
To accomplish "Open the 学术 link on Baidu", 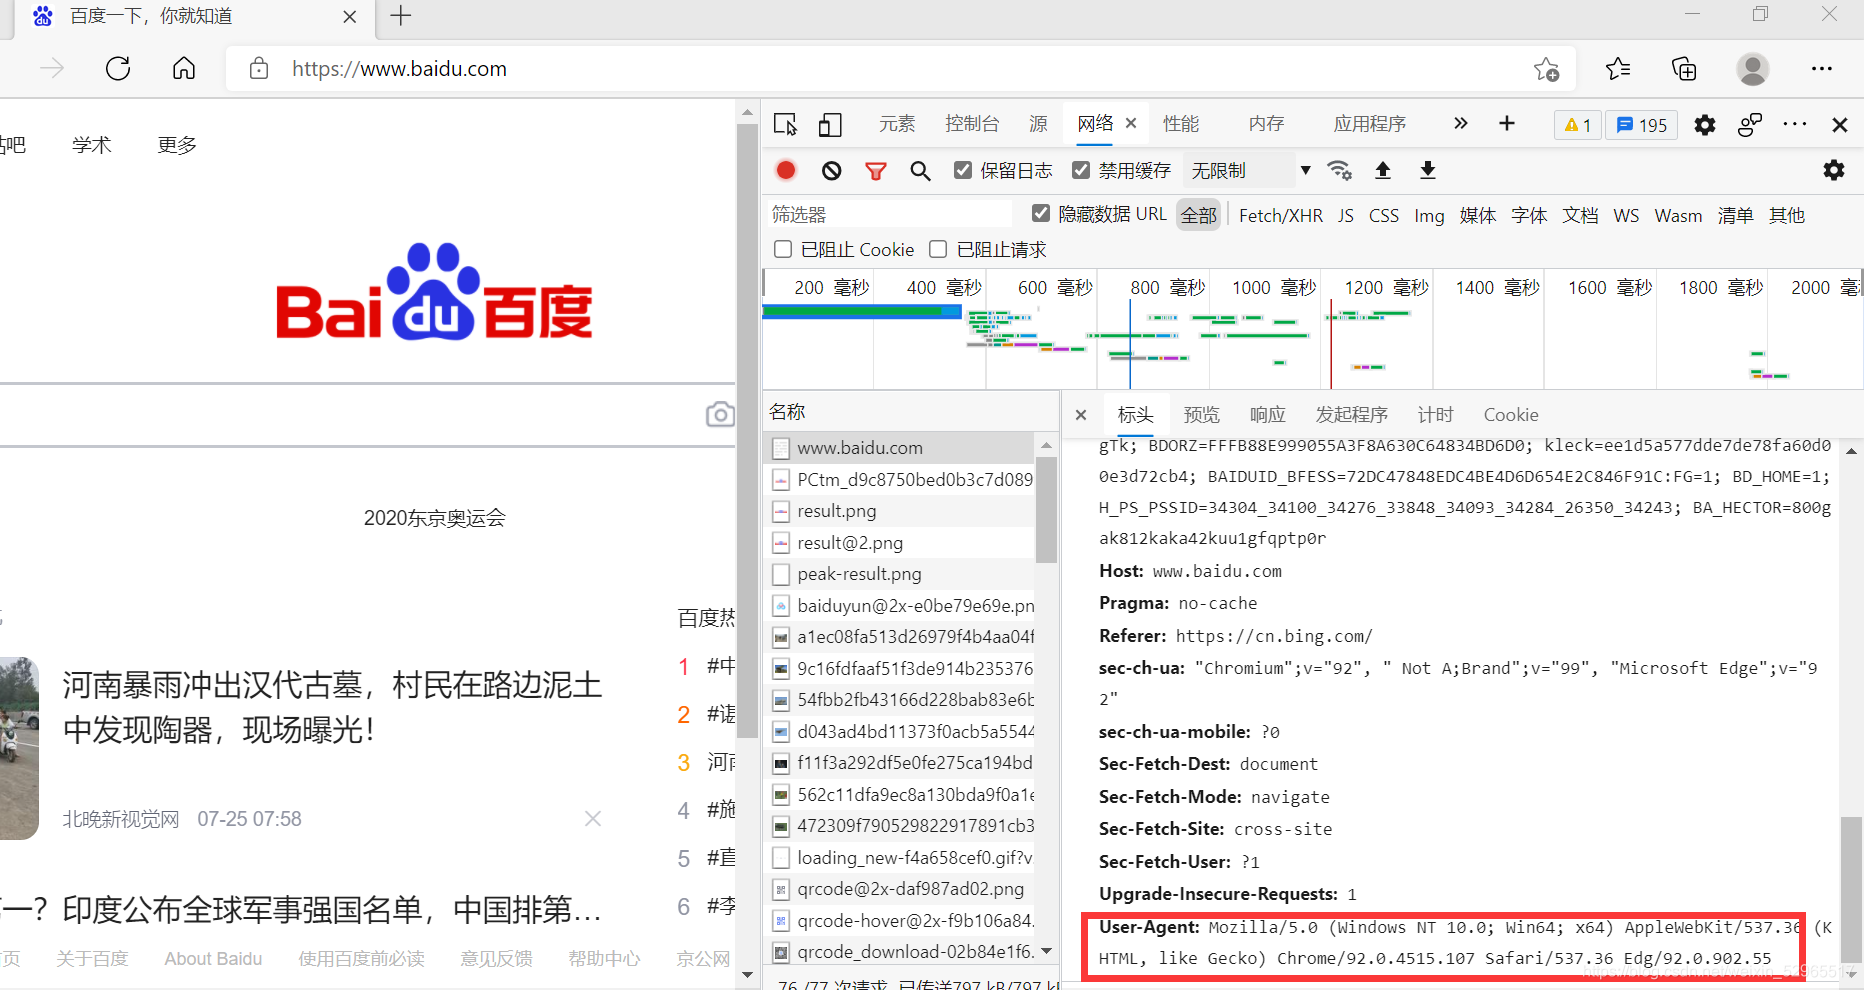I will pyautogui.click(x=91, y=145).
